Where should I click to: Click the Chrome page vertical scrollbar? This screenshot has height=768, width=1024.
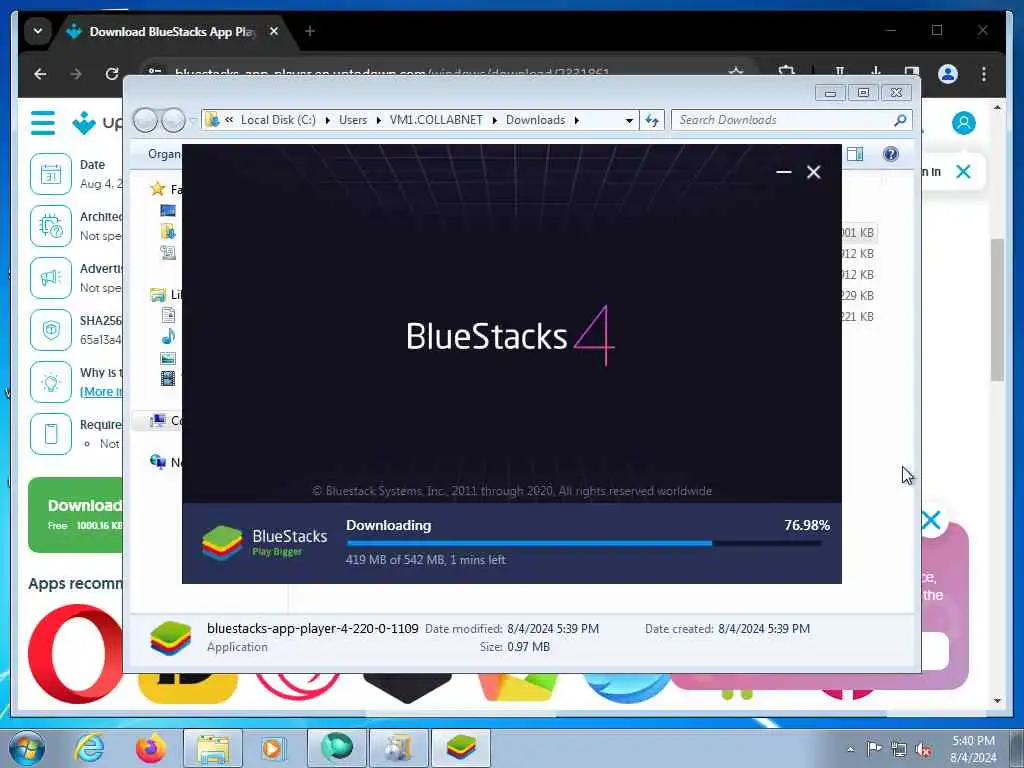pyautogui.click(x=997, y=309)
